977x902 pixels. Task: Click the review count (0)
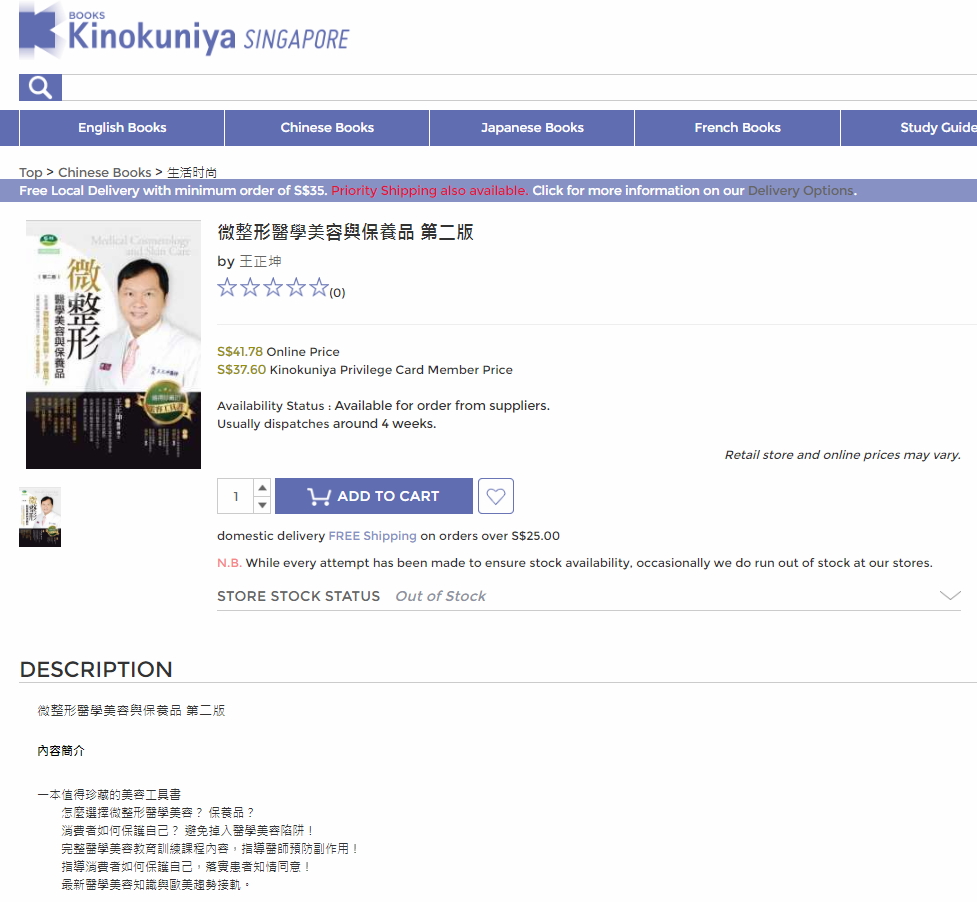337,293
